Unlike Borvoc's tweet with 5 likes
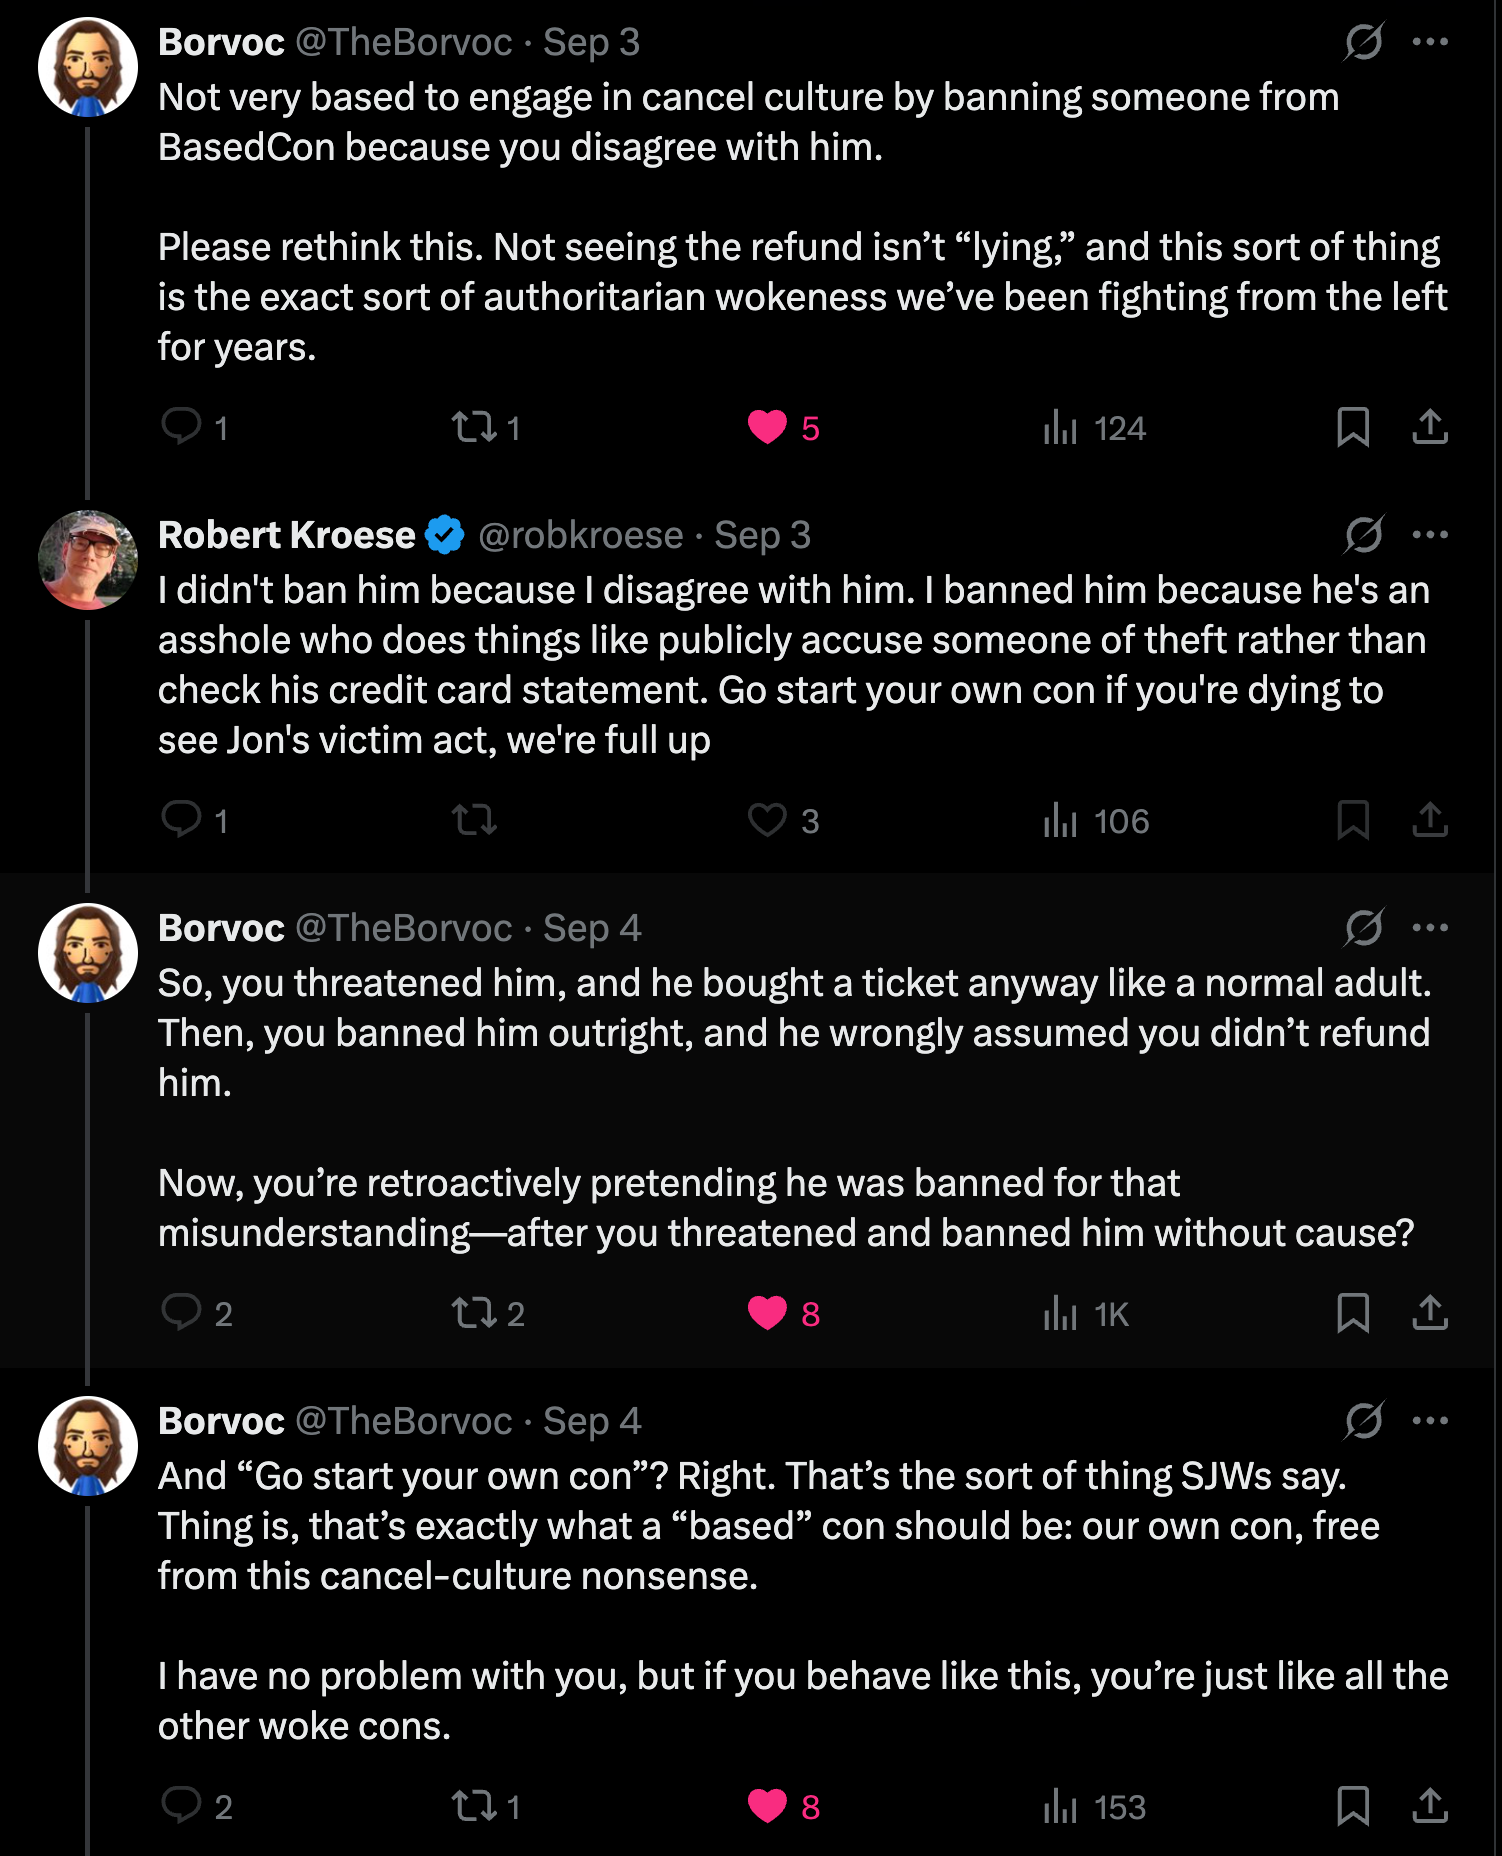Image resolution: width=1502 pixels, height=1856 pixels. tap(768, 427)
